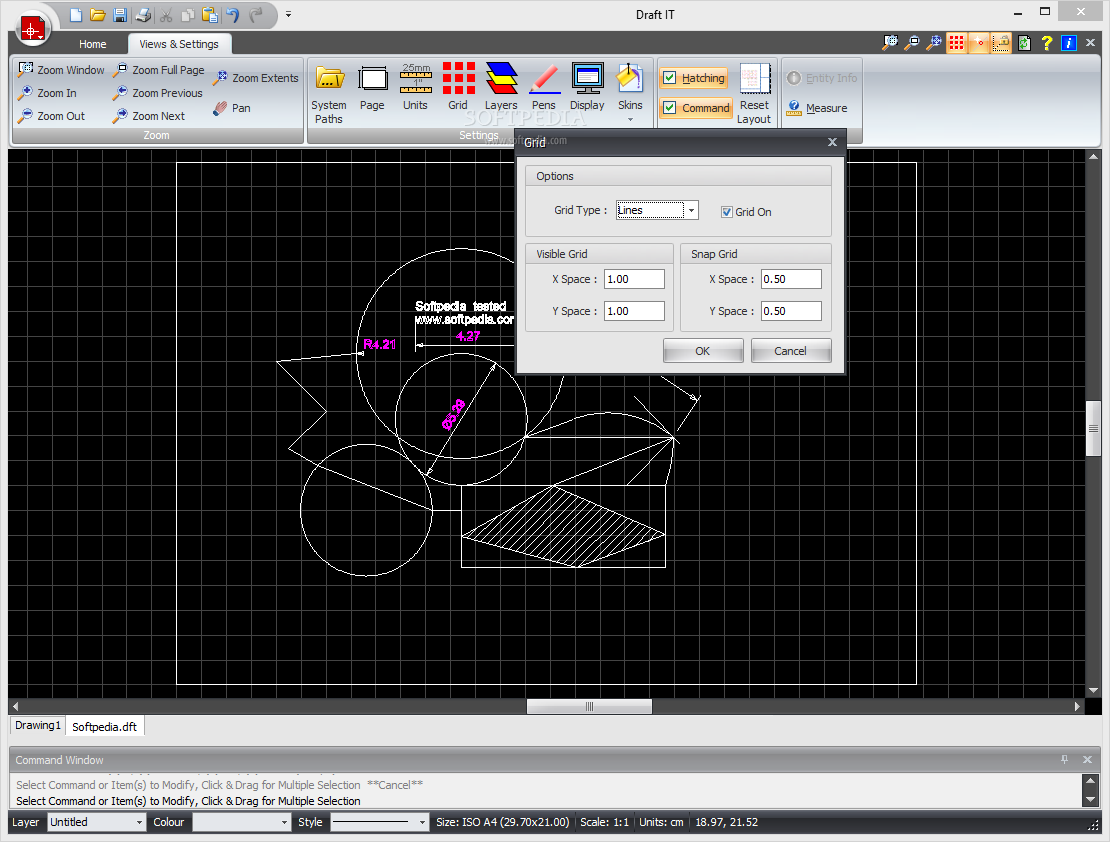1110x842 pixels.
Task: Open the Layer dropdown showing Untitled
Action: pyautogui.click(x=97, y=822)
